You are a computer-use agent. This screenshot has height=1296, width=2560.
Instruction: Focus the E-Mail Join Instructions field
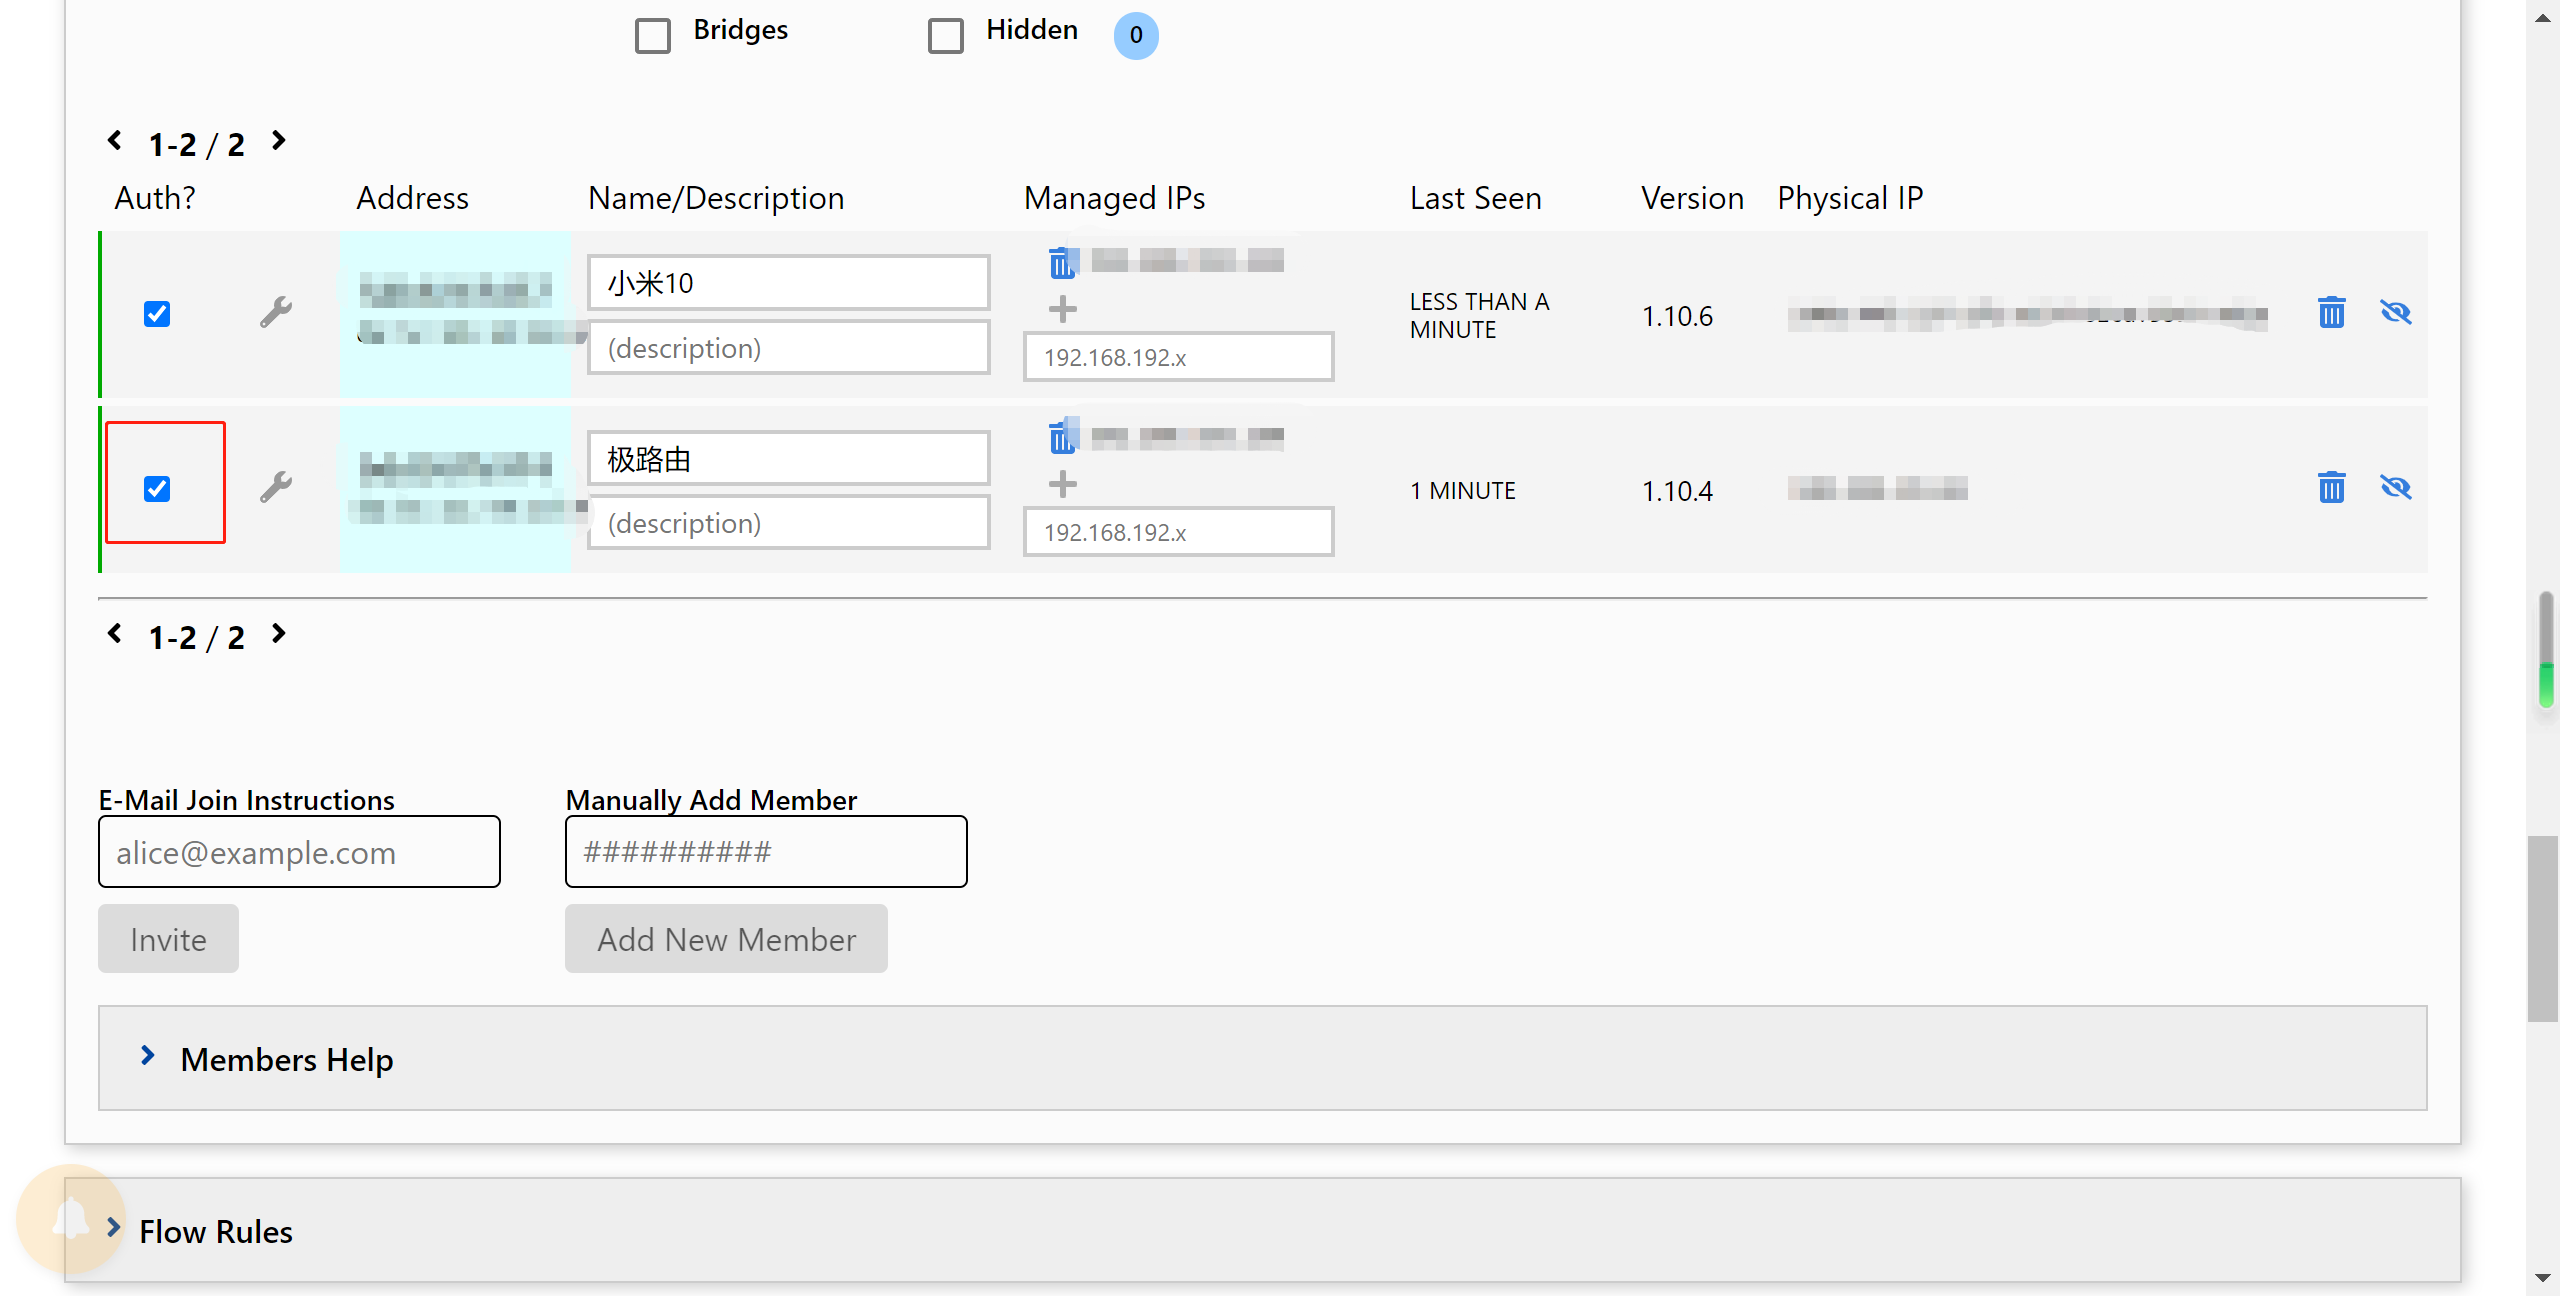pos(299,852)
